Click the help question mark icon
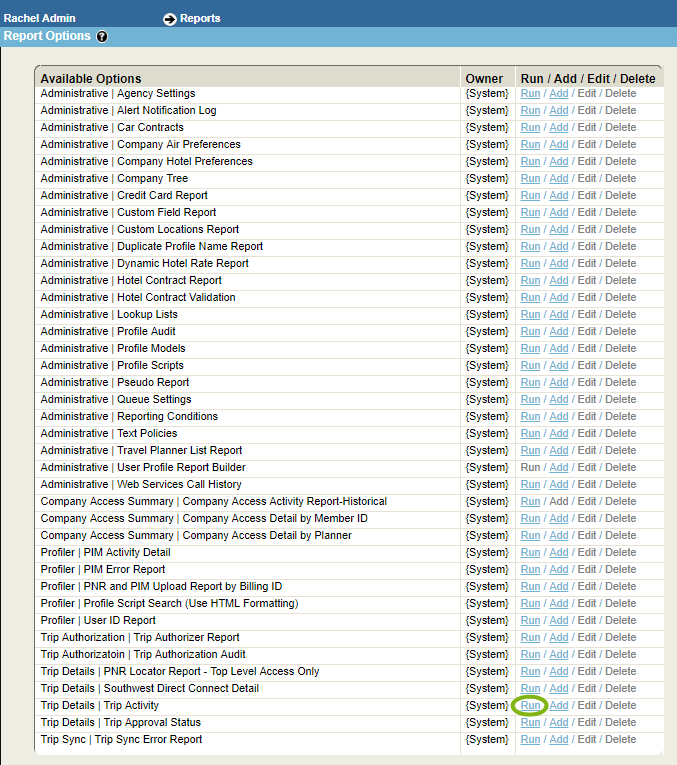Screen dimensions: 677x765 102,37
